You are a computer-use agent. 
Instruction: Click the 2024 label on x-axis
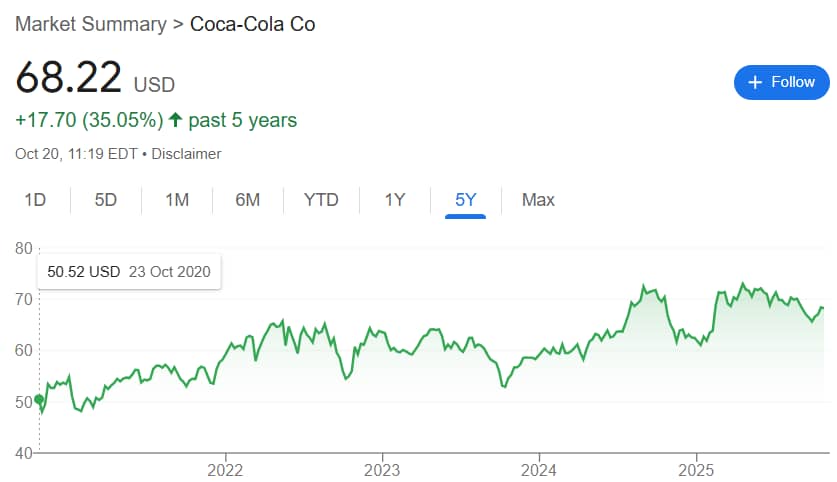pyautogui.click(x=539, y=470)
